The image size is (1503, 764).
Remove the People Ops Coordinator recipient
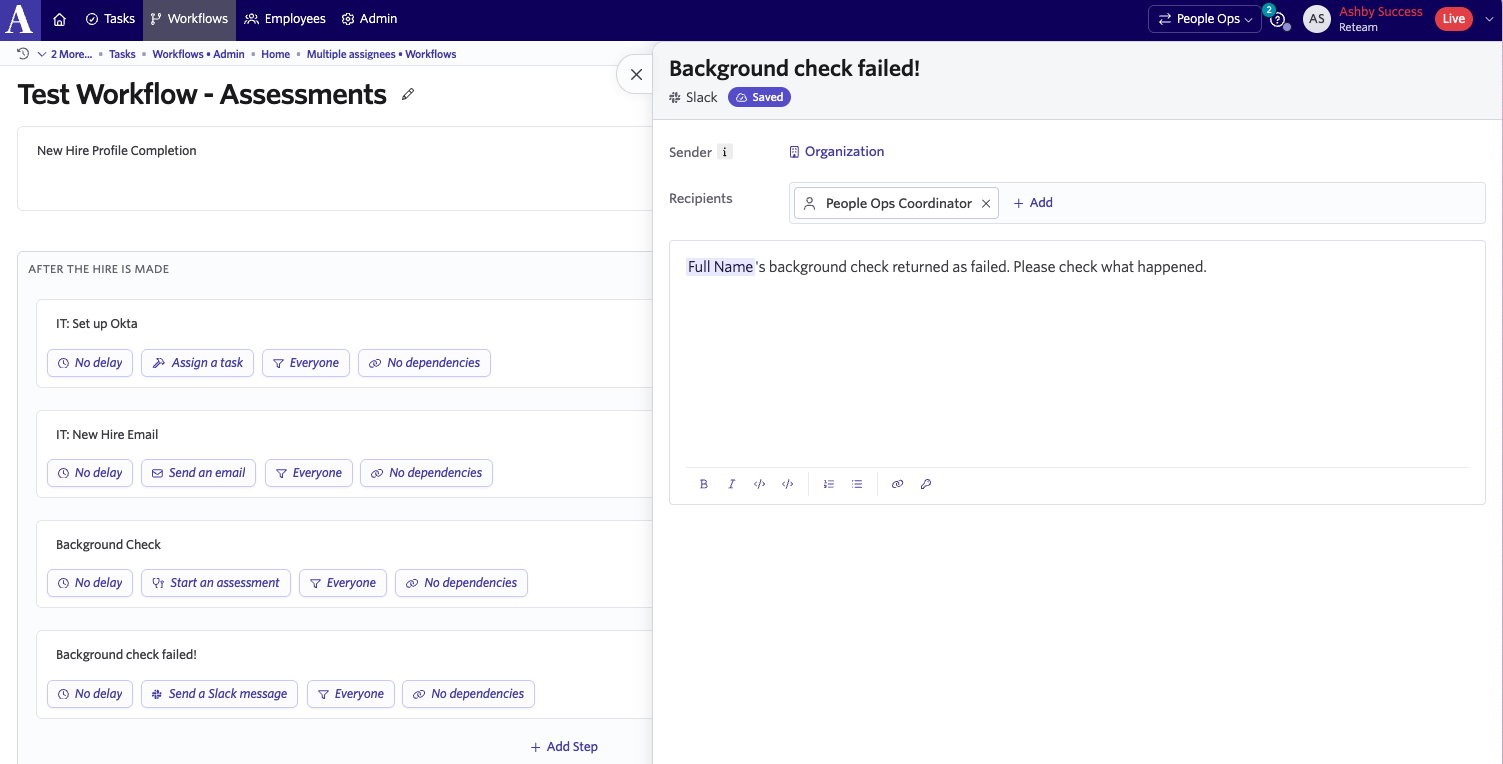pyautogui.click(x=986, y=203)
